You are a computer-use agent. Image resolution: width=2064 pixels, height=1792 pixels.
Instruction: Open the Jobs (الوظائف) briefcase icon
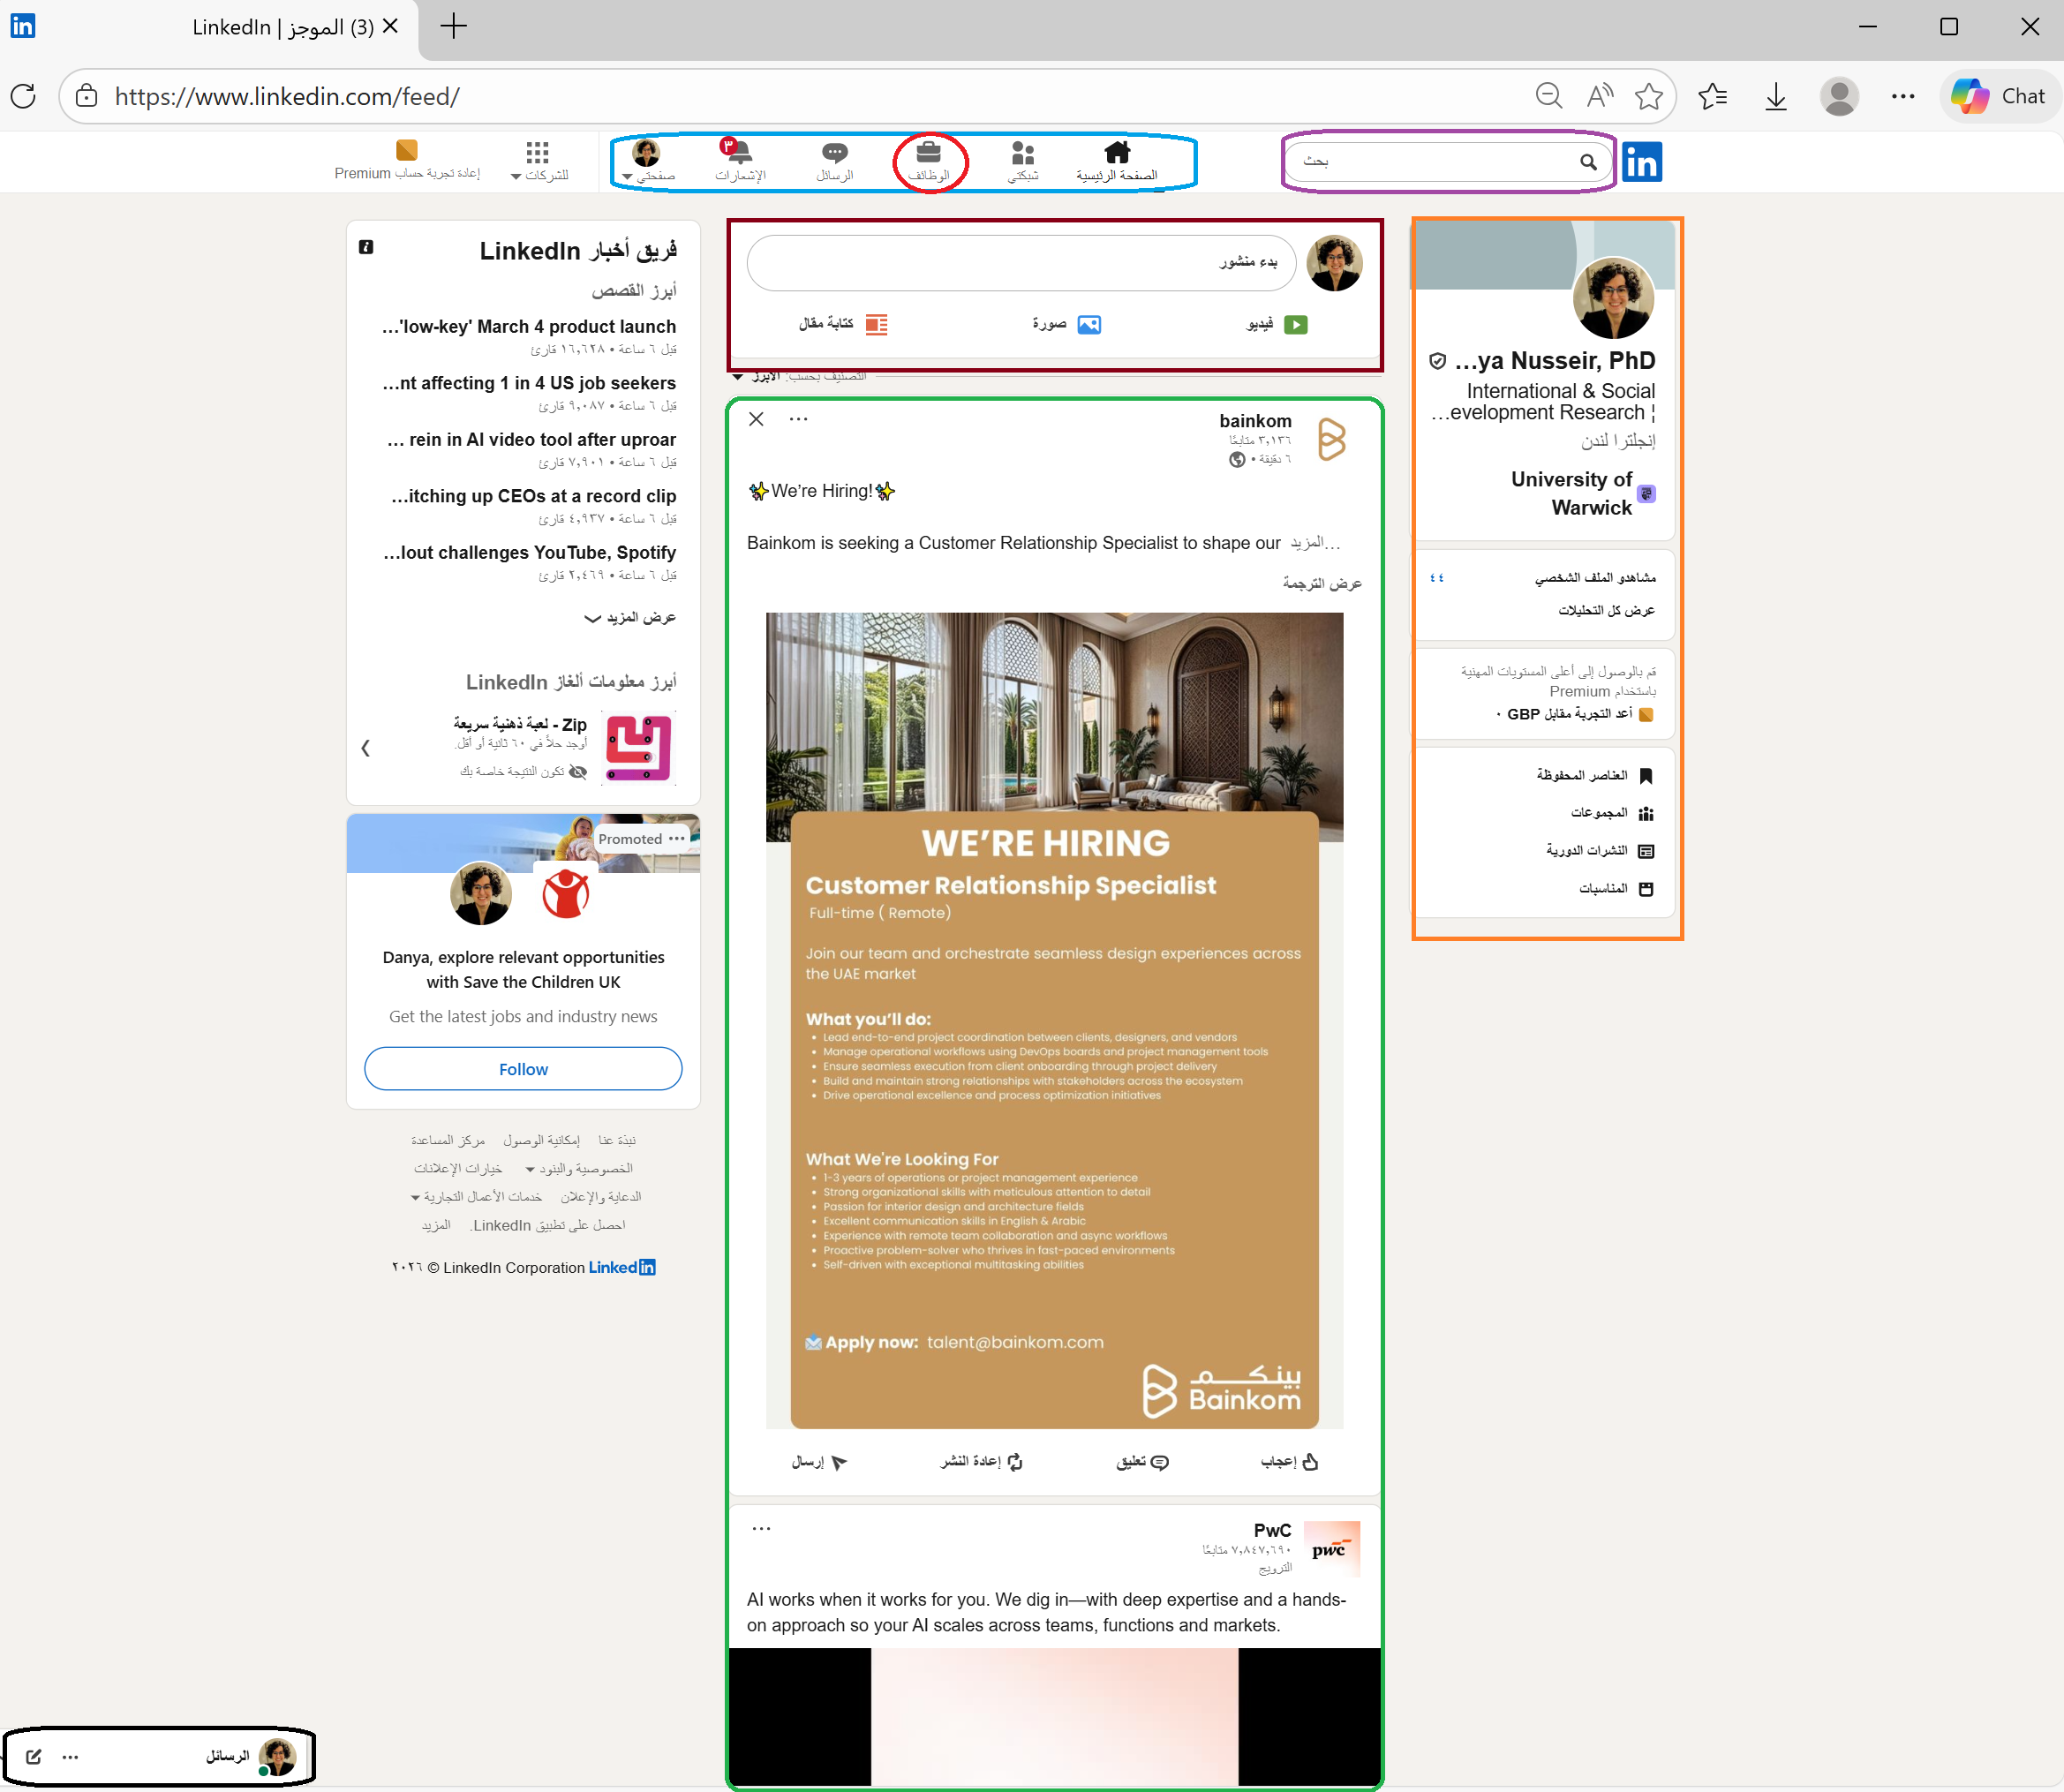click(929, 161)
